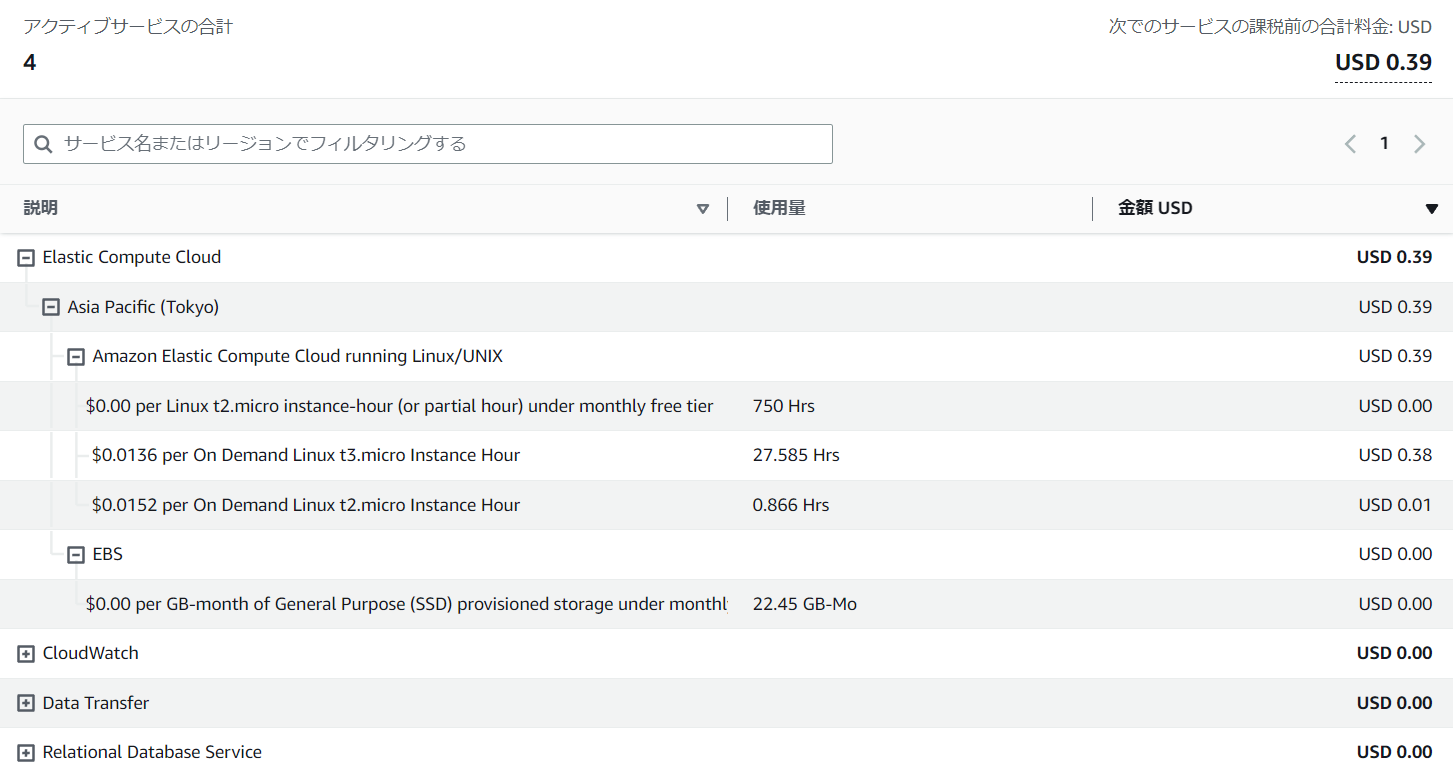
Task: Go to next page chevron
Action: point(1419,144)
